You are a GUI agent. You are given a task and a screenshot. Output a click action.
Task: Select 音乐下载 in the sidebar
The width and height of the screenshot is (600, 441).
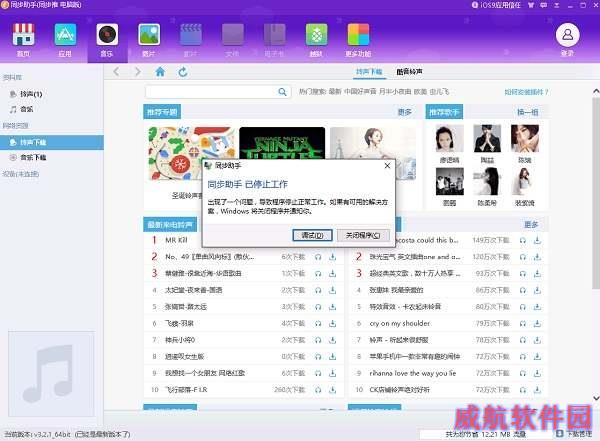33,157
